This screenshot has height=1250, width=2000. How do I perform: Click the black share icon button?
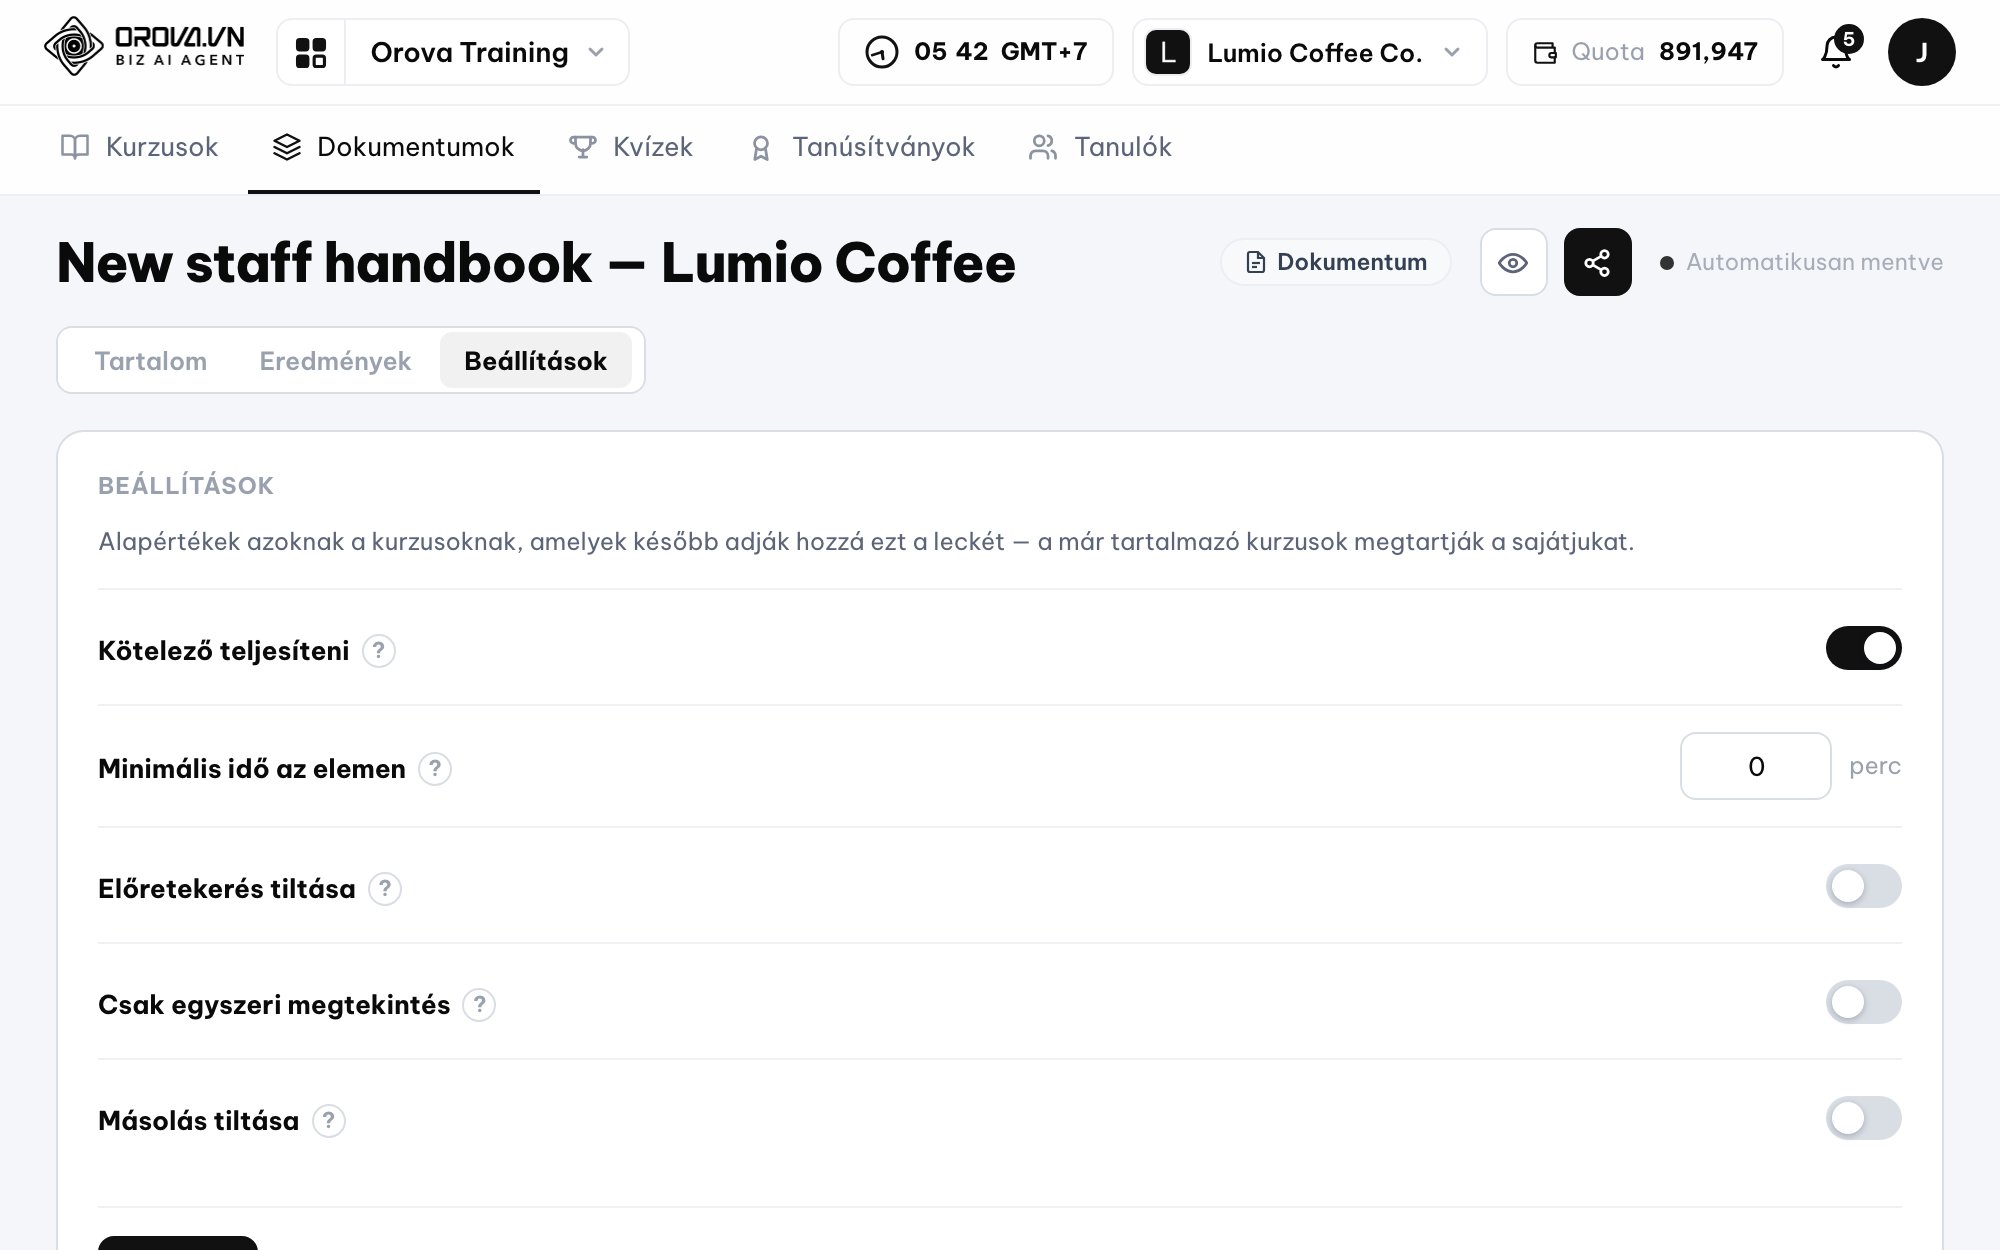tap(1597, 262)
